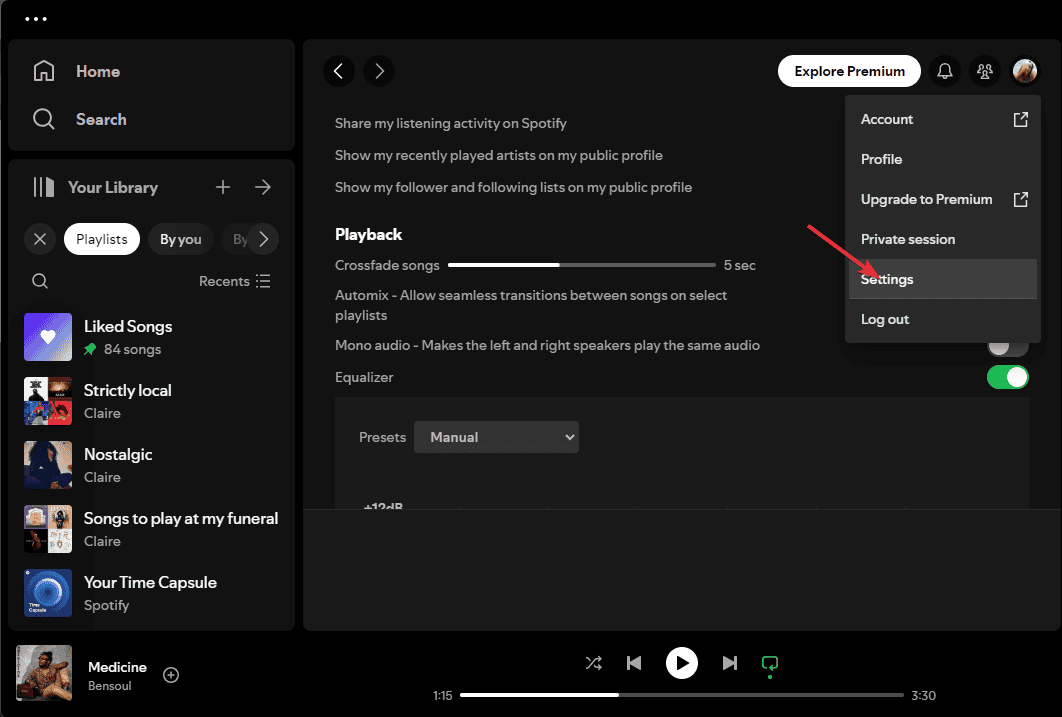This screenshot has width=1062, height=717.
Task: Toggle the Equalizer switch
Action: 1008,377
